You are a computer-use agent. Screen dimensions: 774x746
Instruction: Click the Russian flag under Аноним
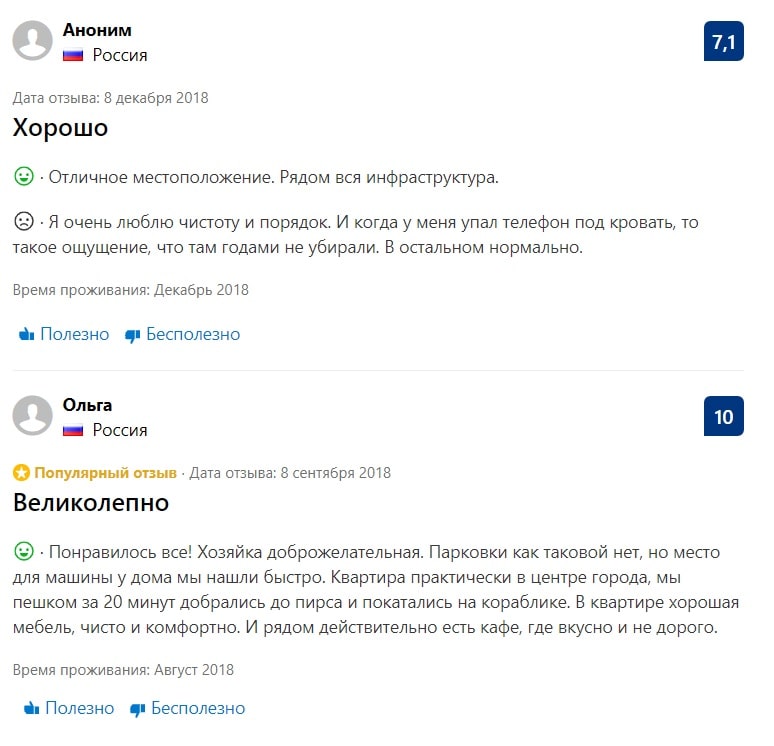(x=72, y=55)
